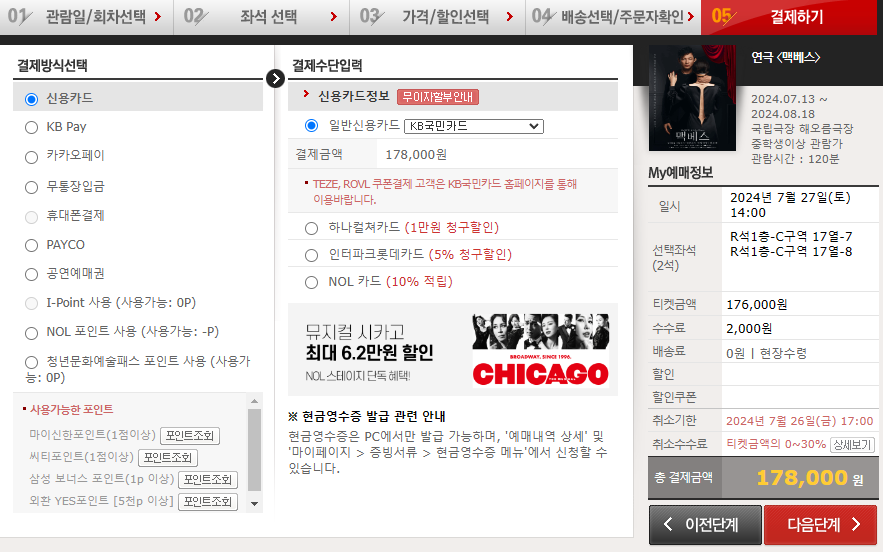883x552 pixels.
Task: Click the 신용카드정보 section heading
Action: tap(354, 96)
